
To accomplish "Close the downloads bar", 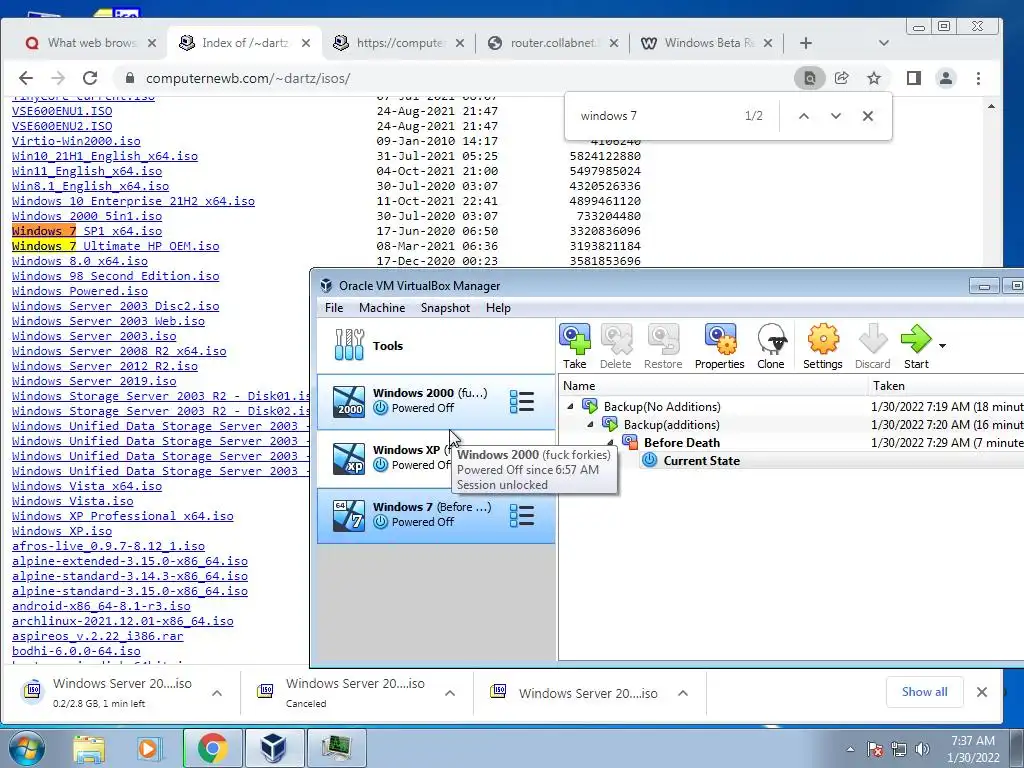I will (x=982, y=692).
